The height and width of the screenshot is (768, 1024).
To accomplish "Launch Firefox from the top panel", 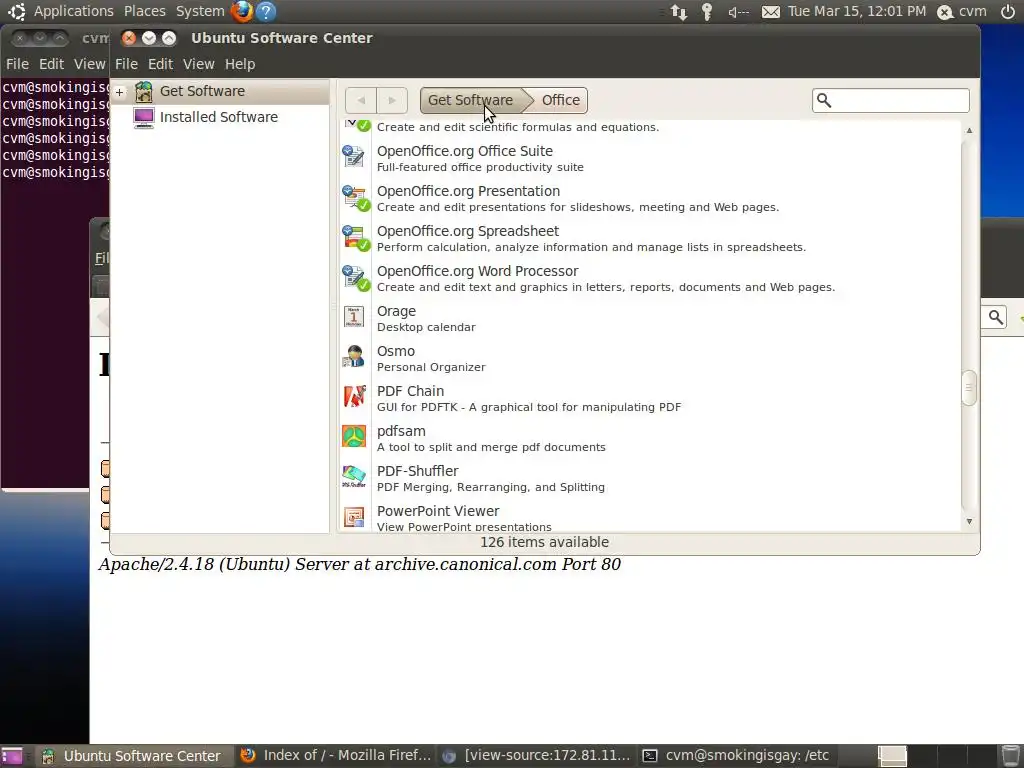I will (242, 11).
